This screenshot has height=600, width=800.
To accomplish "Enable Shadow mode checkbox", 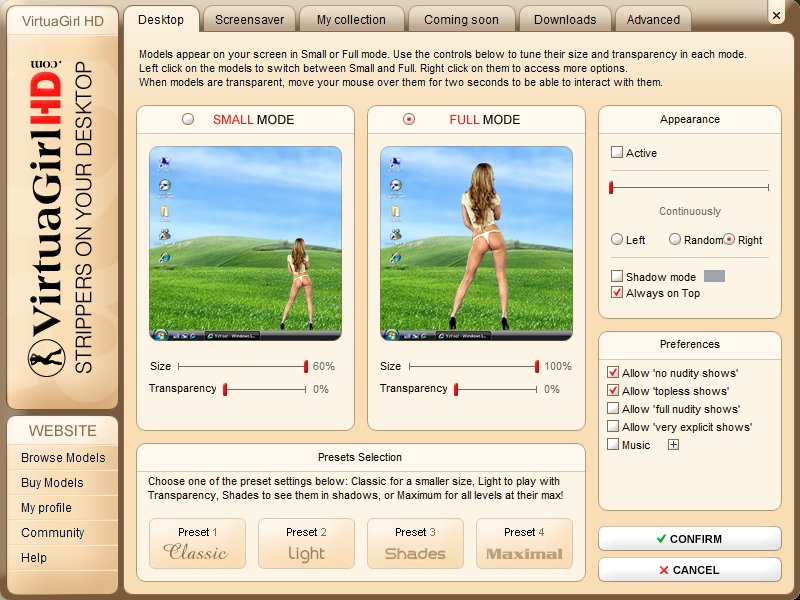I will pyautogui.click(x=617, y=276).
